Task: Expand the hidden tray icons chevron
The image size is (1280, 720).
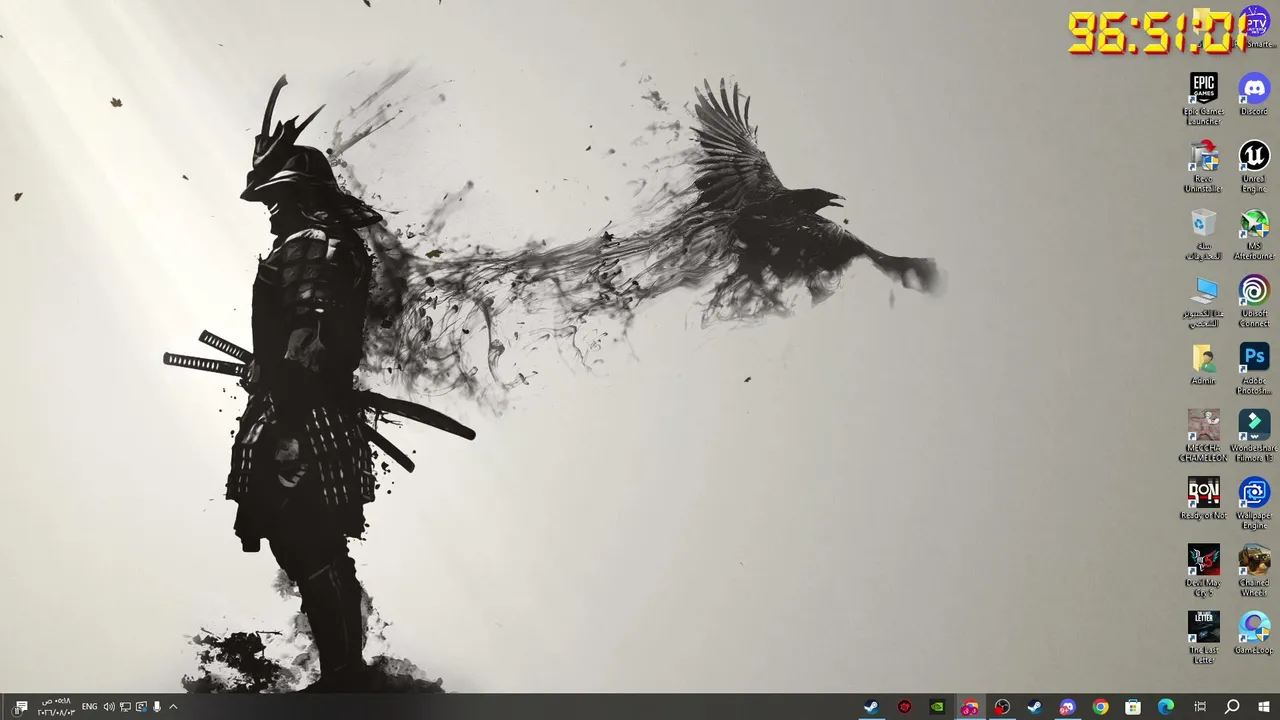Action: point(172,707)
